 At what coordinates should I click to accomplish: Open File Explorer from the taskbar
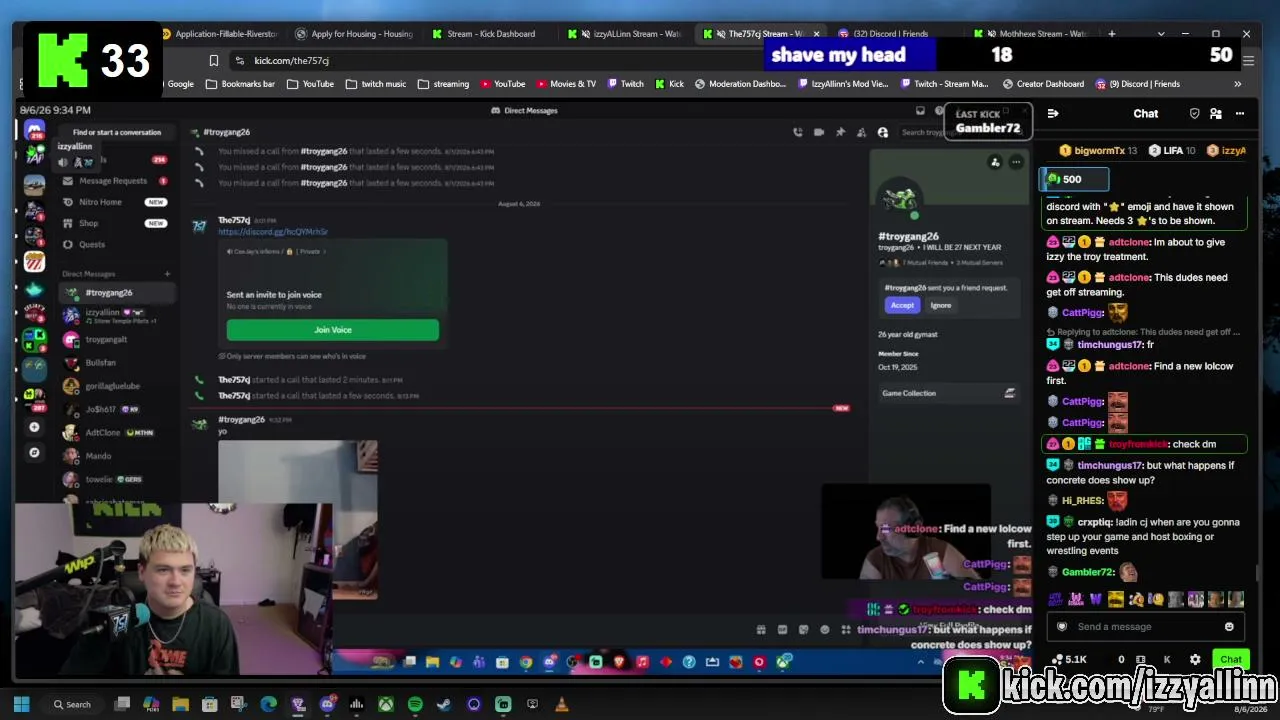click(180, 705)
